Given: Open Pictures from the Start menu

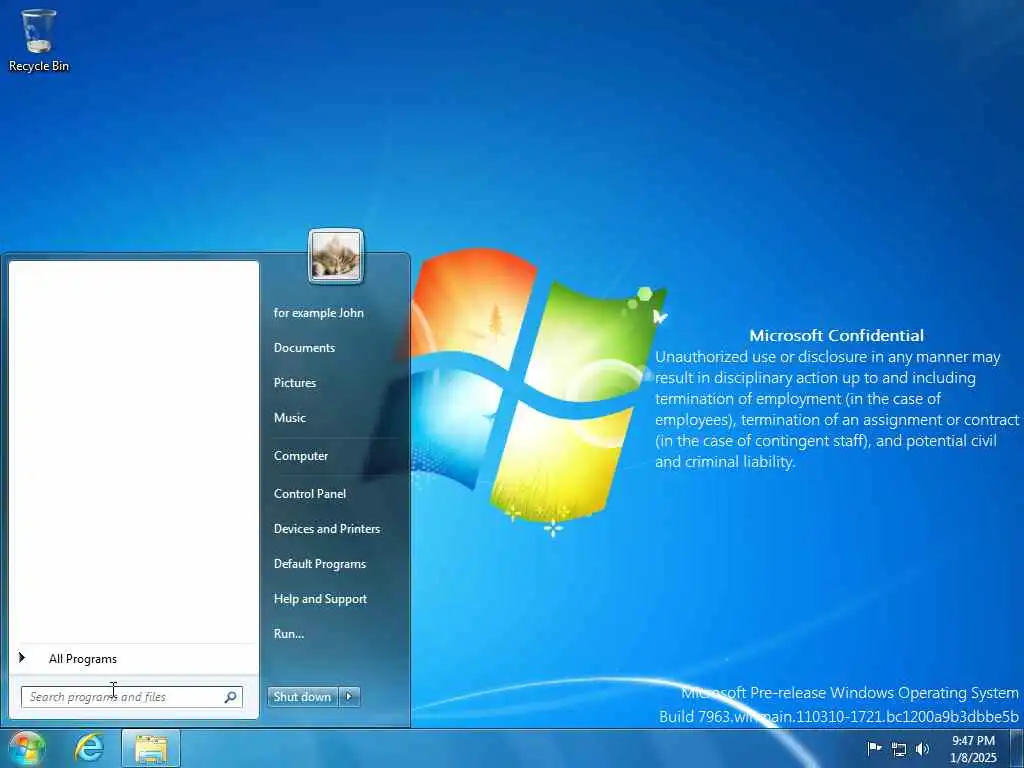Looking at the screenshot, I should [295, 383].
